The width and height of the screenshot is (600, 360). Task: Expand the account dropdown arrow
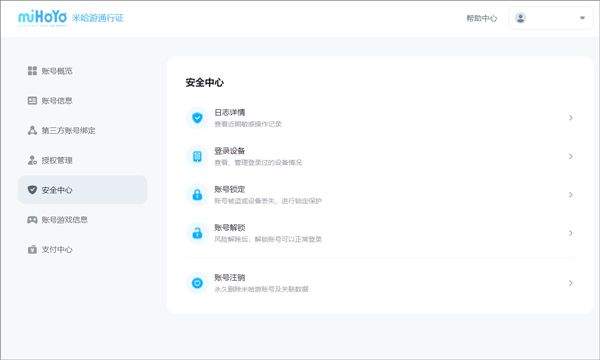(582, 18)
